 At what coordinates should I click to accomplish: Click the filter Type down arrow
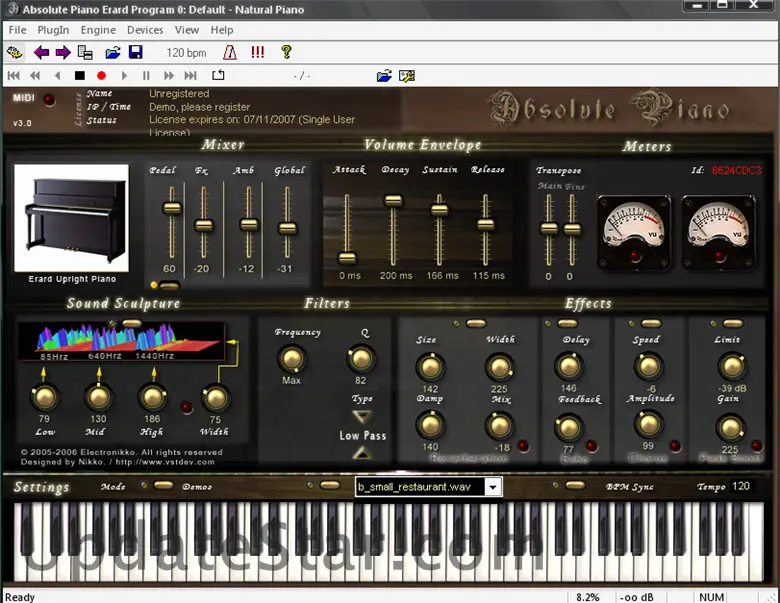362,415
